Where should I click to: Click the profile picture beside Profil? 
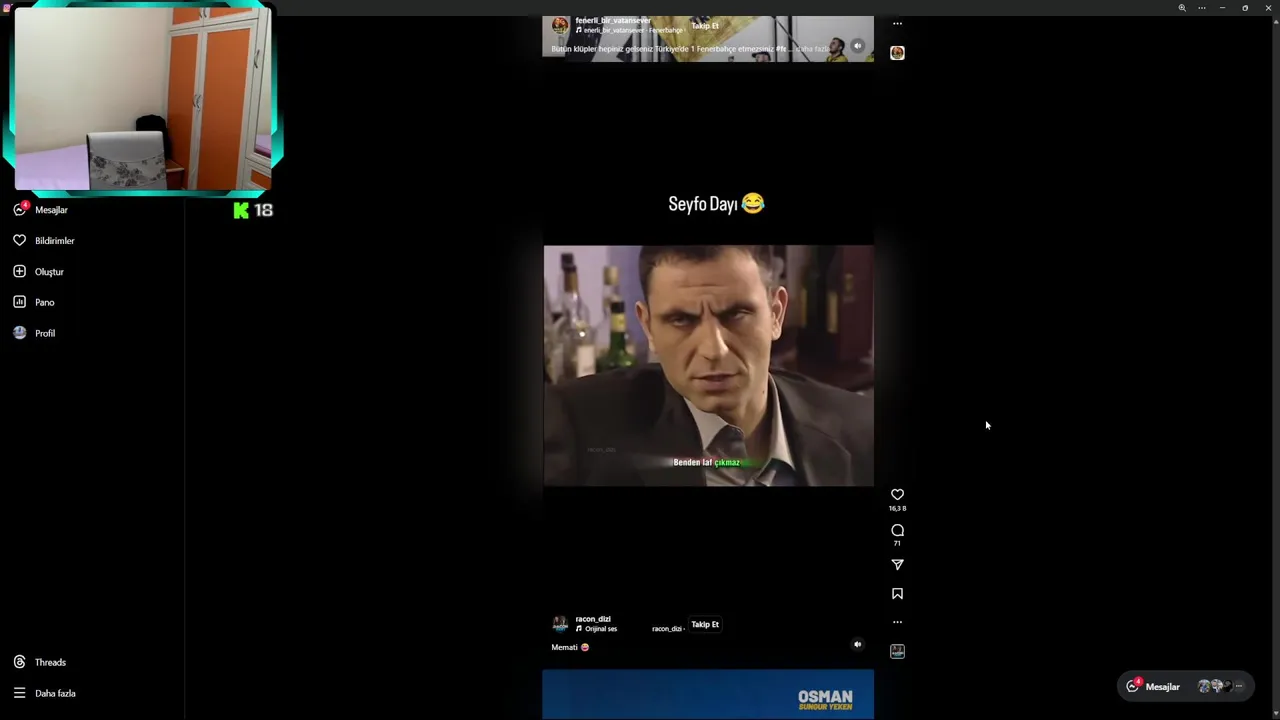[x=19, y=333]
